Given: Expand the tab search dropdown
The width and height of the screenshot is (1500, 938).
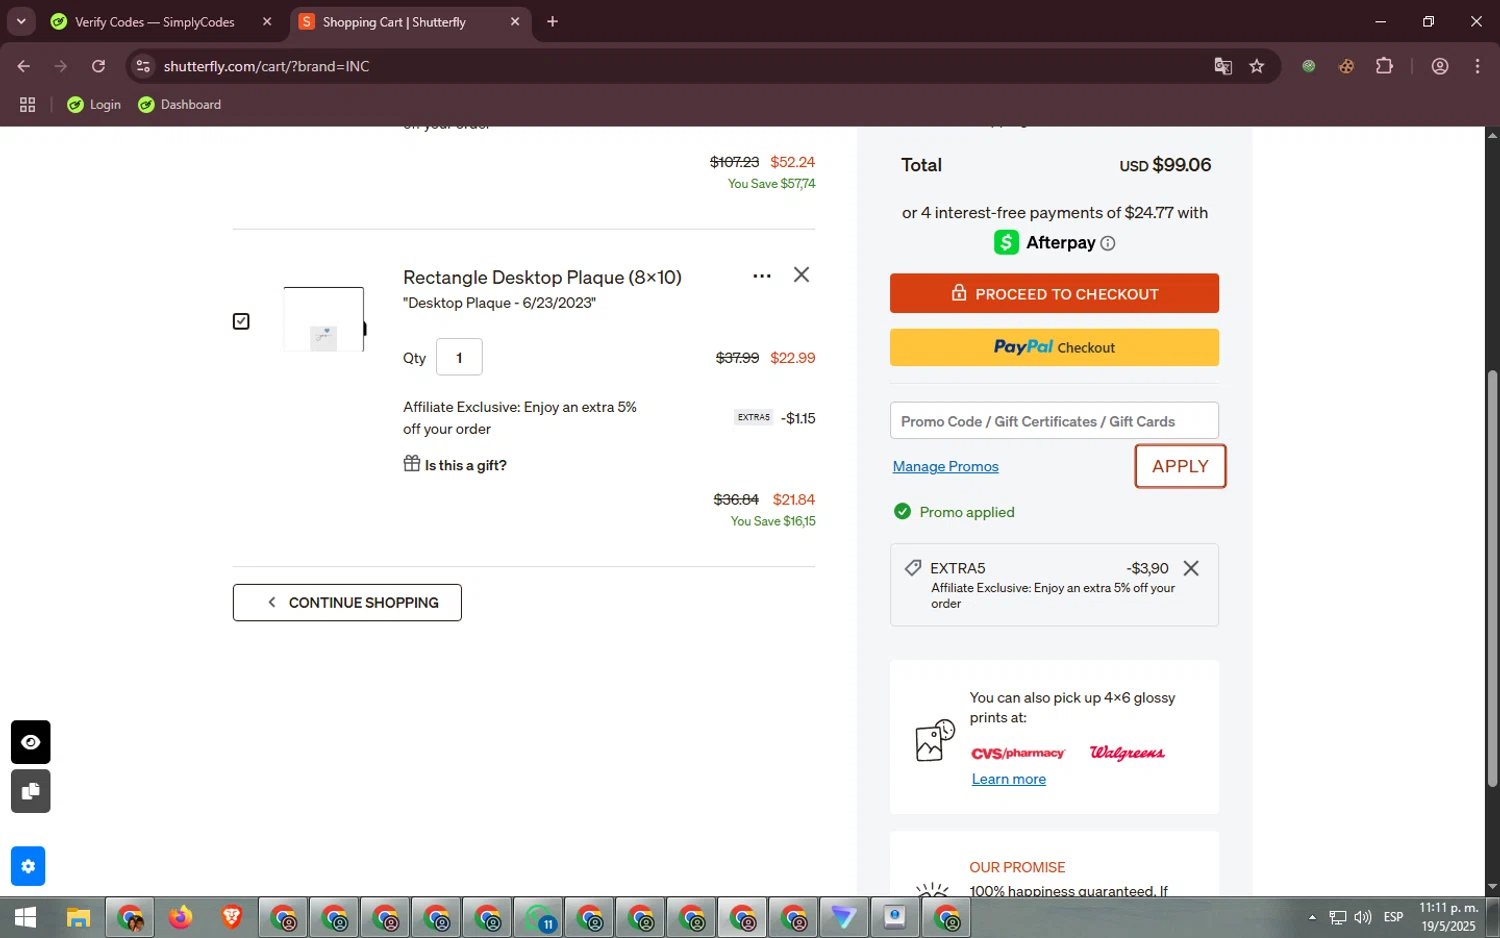Looking at the screenshot, I should (x=21, y=22).
